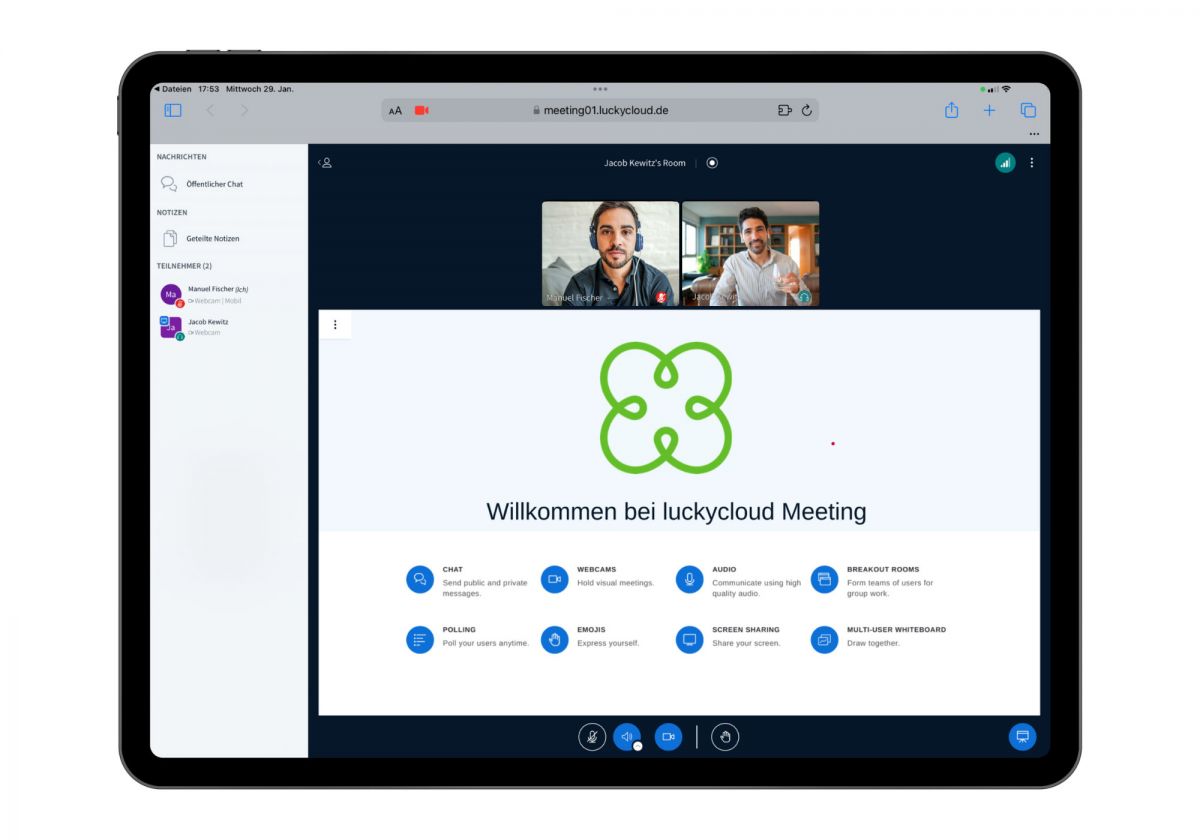Screen dimensions: 1200x840
Task: Open a new Safari tab
Action: (x=989, y=110)
